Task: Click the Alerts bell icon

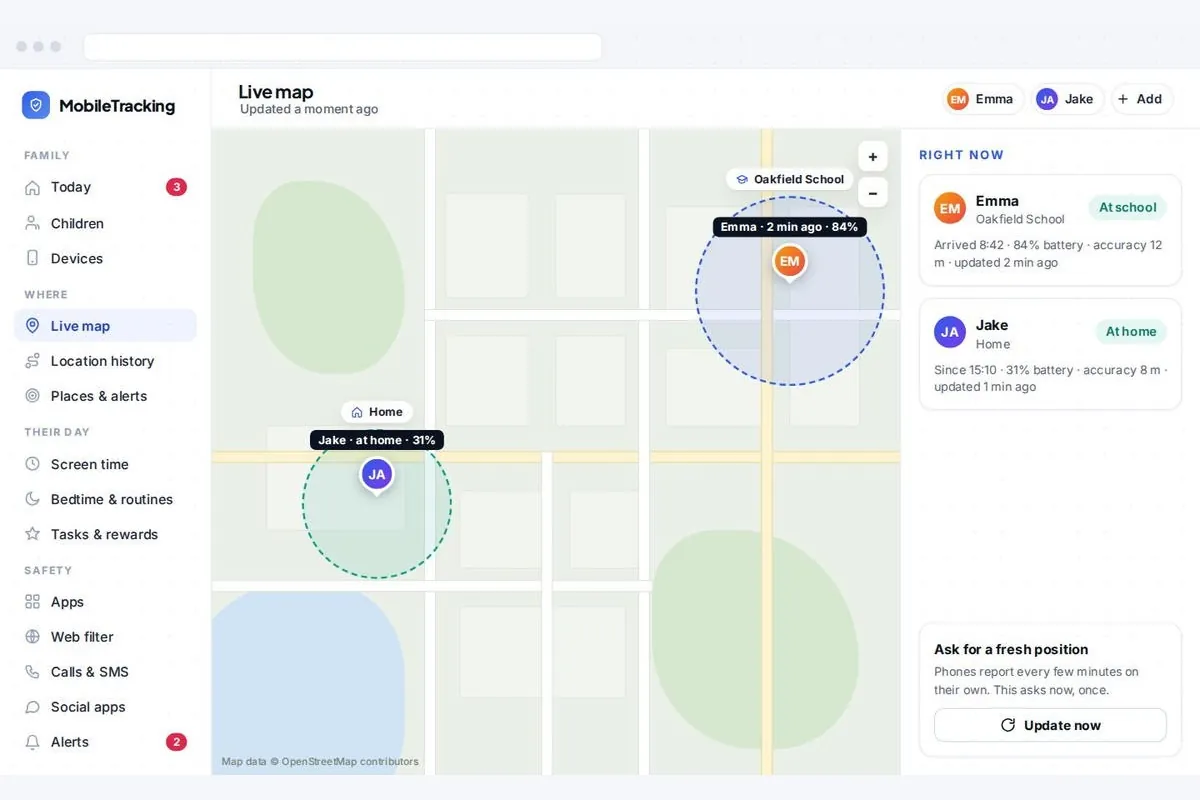Action: point(32,742)
